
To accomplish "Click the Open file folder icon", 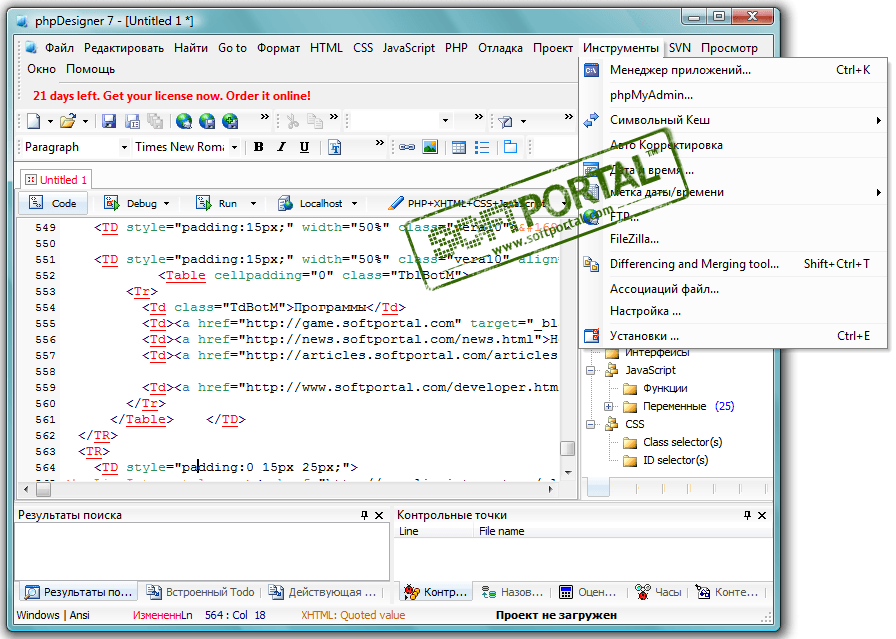I will point(68,121).
